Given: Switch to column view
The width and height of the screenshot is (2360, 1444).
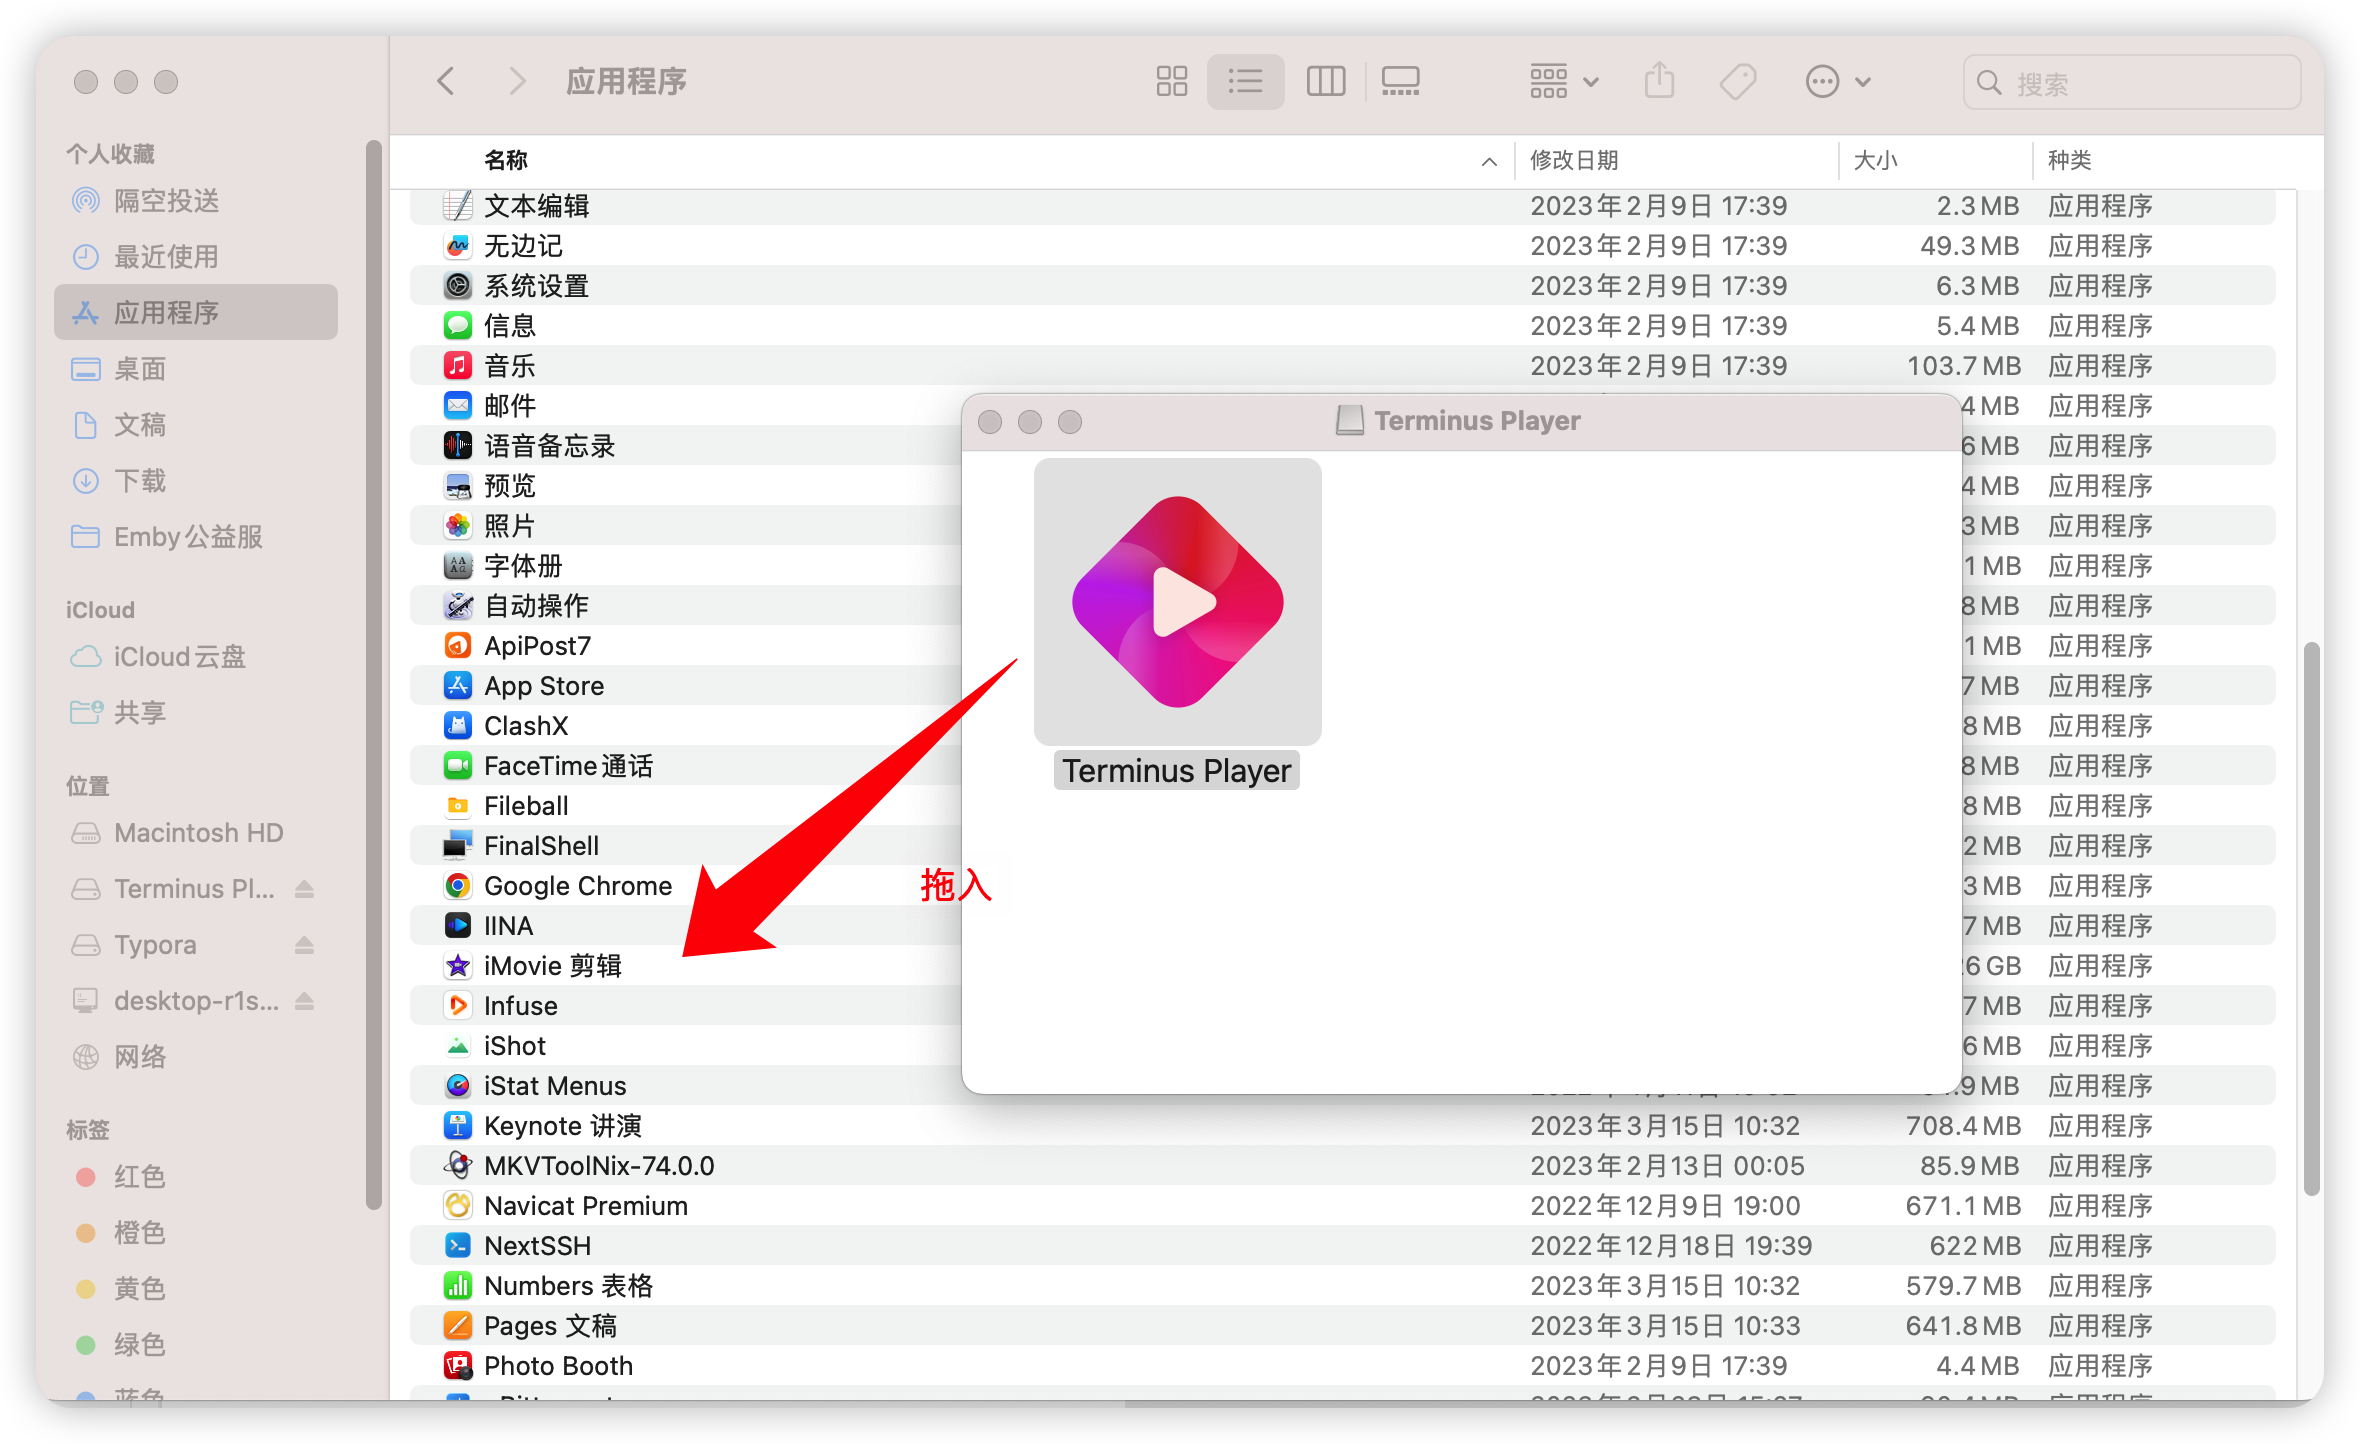Looking at the screenshot, I should pos(1325,81).
